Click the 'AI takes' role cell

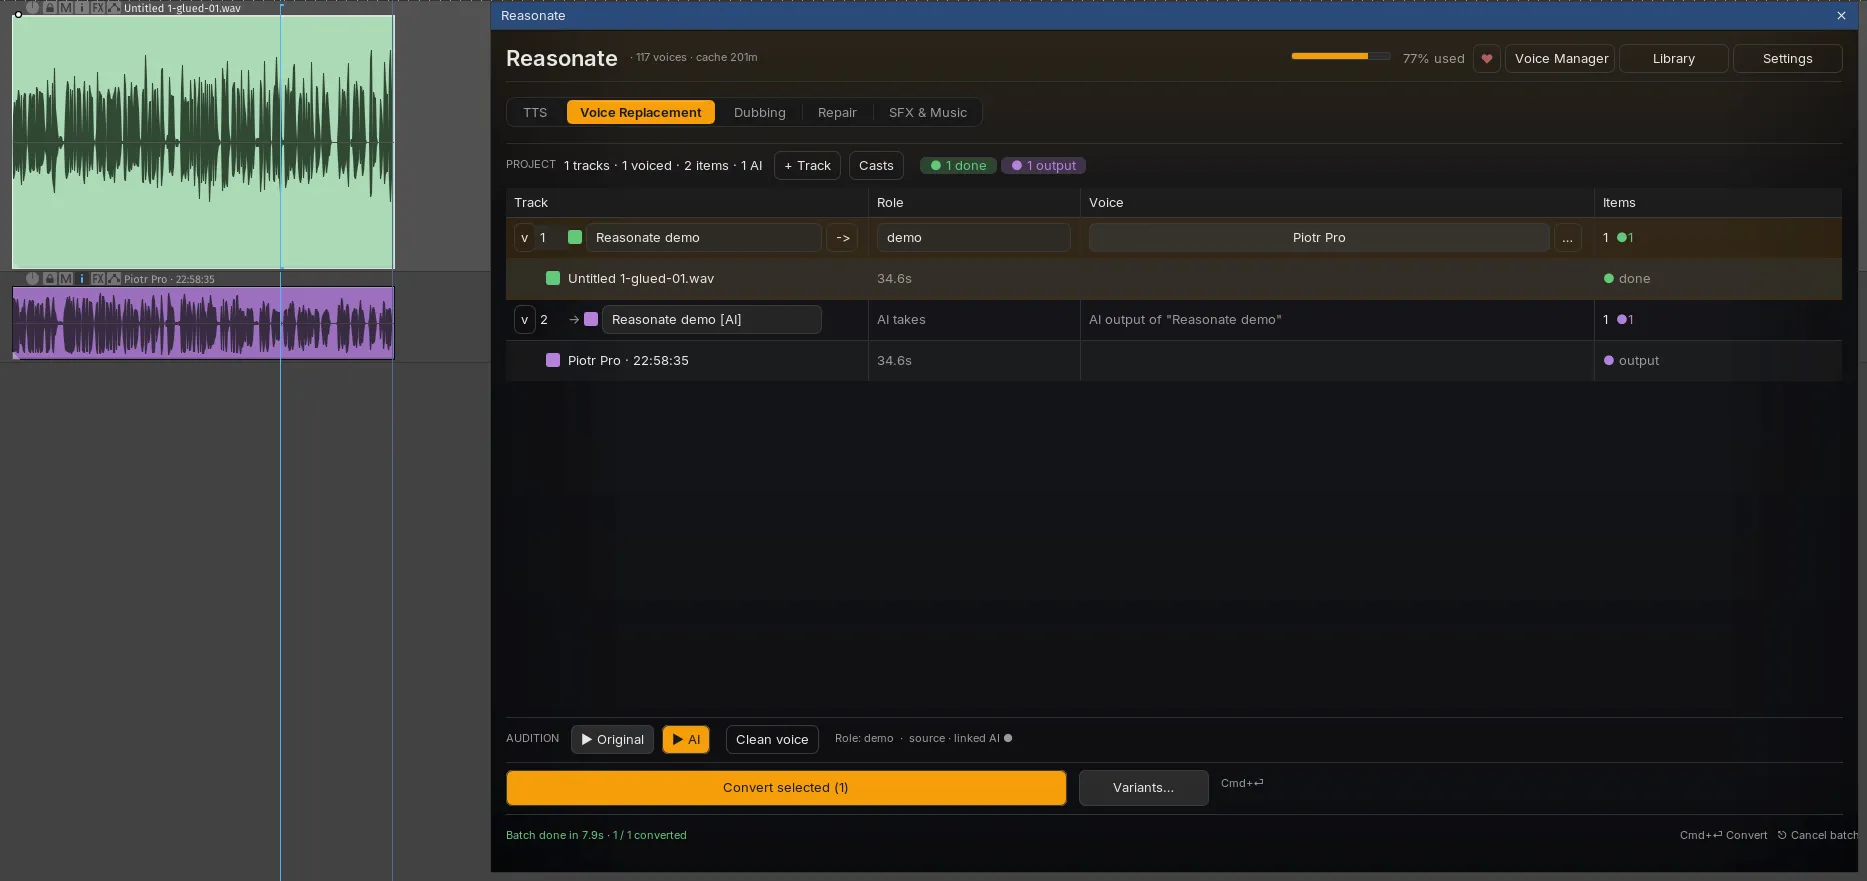[901, 319]
